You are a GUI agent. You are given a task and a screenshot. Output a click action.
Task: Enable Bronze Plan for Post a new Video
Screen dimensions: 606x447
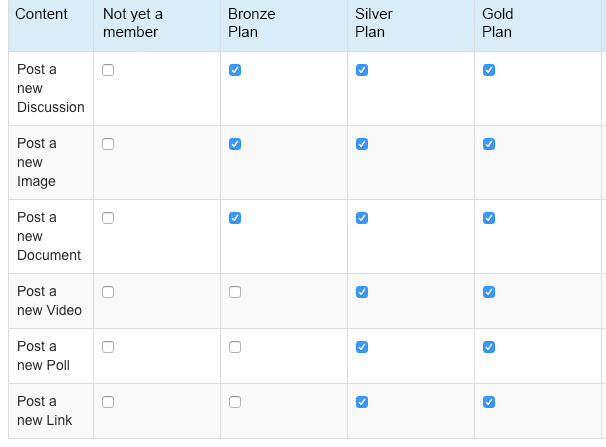pyautogui.click(x=235, y=292)
